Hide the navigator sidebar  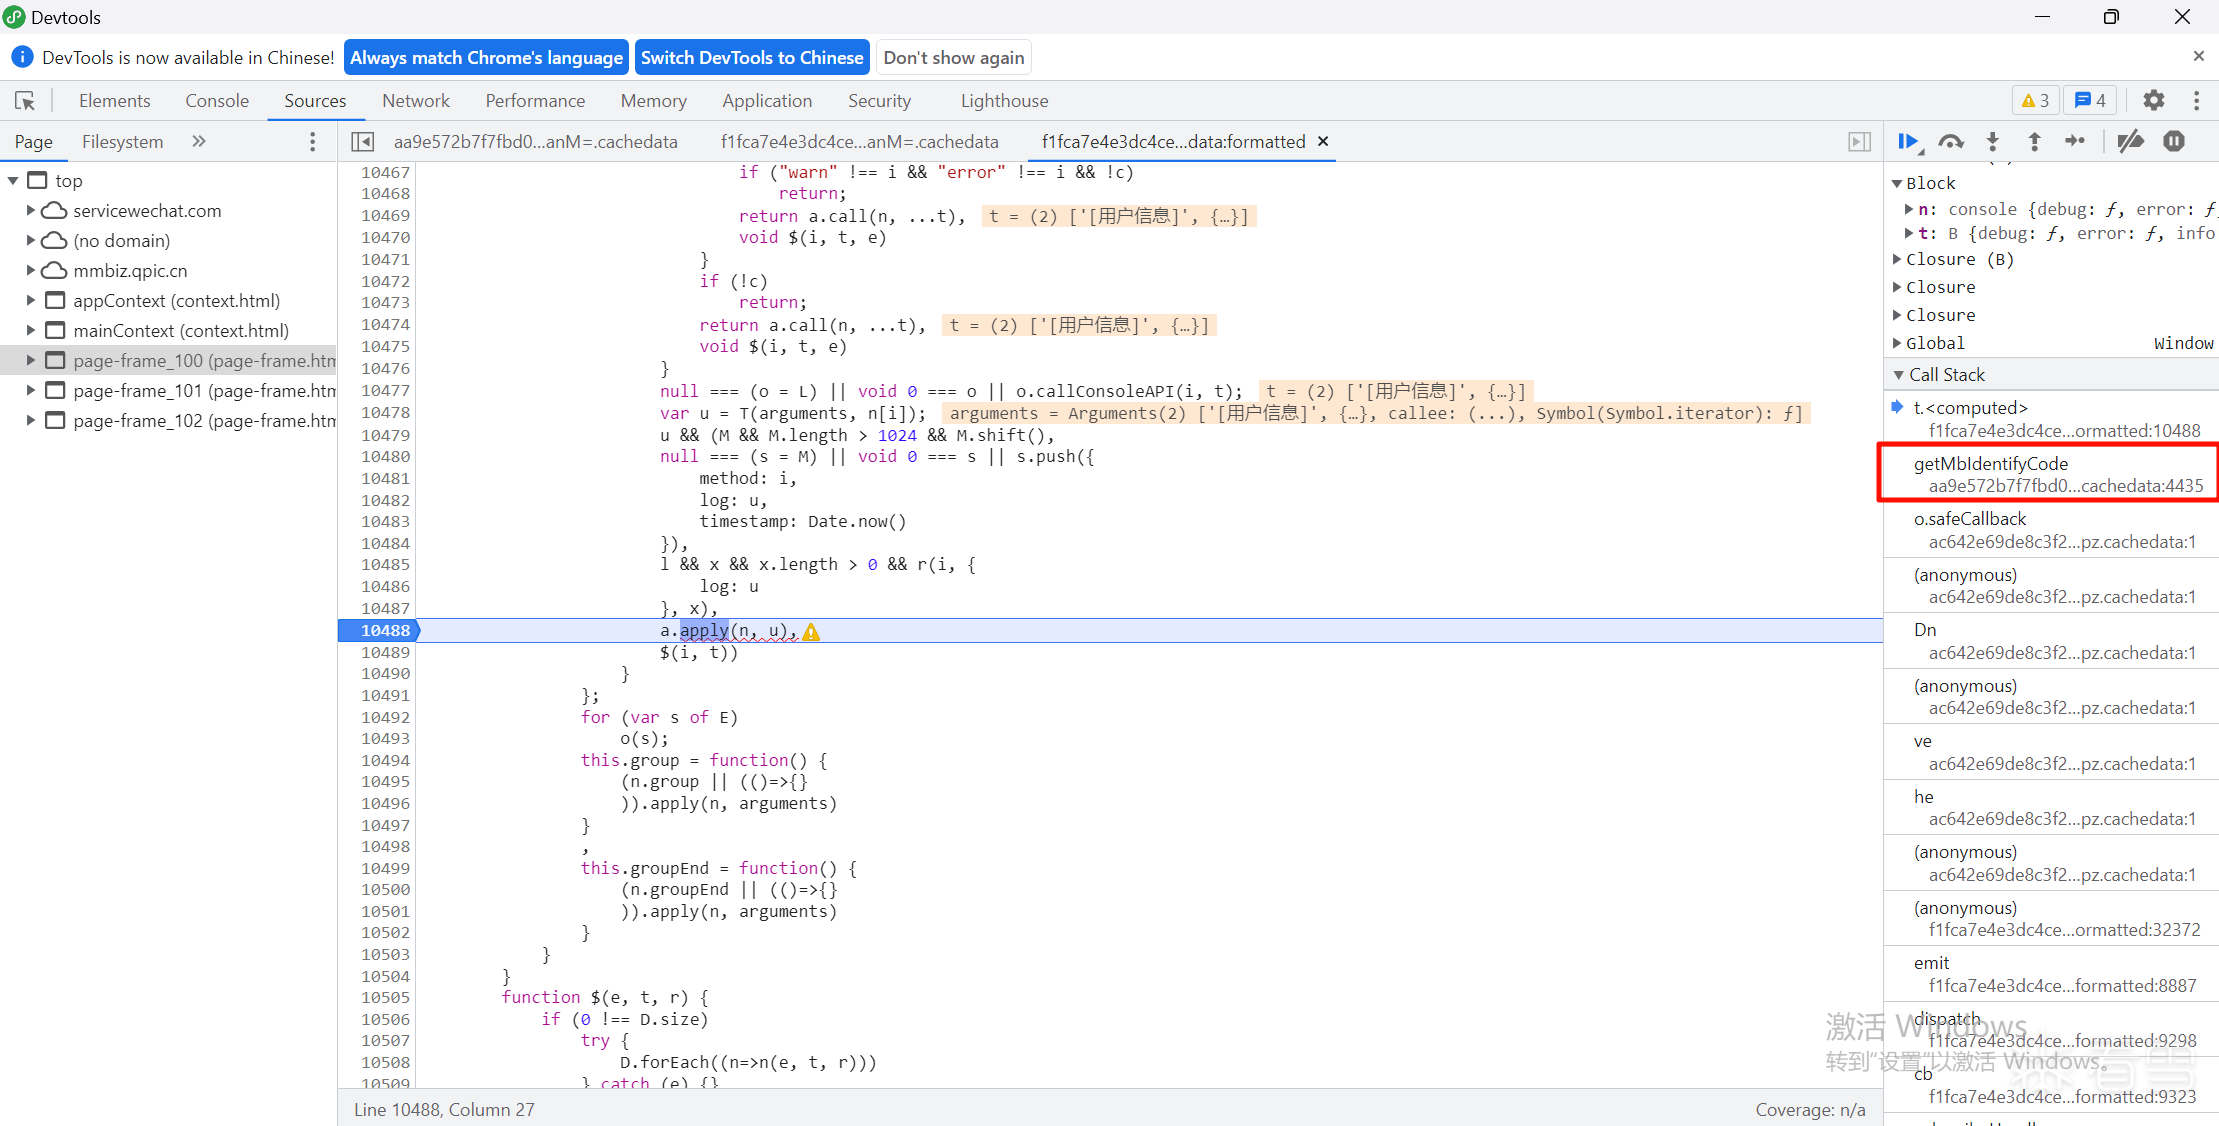pos(363,142)
